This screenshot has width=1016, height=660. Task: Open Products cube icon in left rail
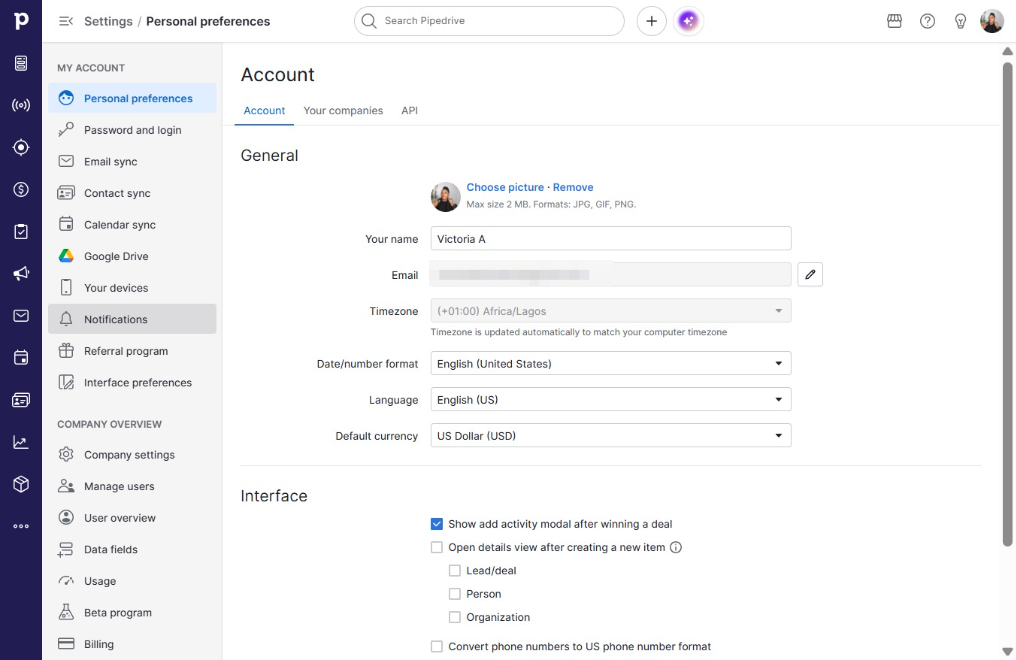(21, 484)
